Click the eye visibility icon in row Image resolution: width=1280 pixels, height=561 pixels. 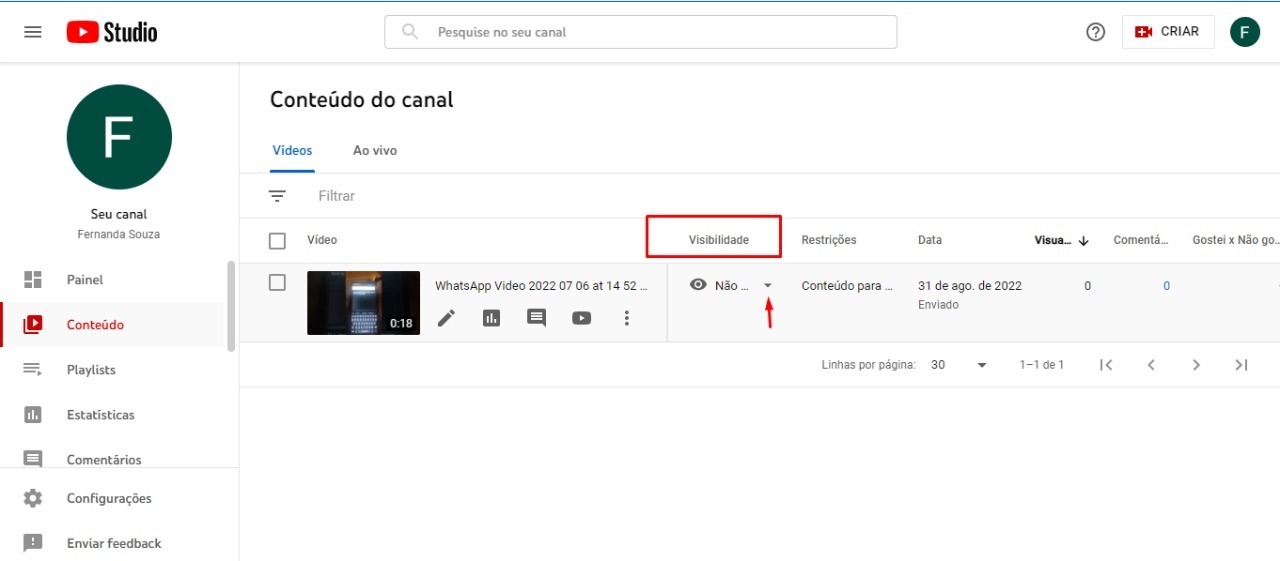[698, 285]
